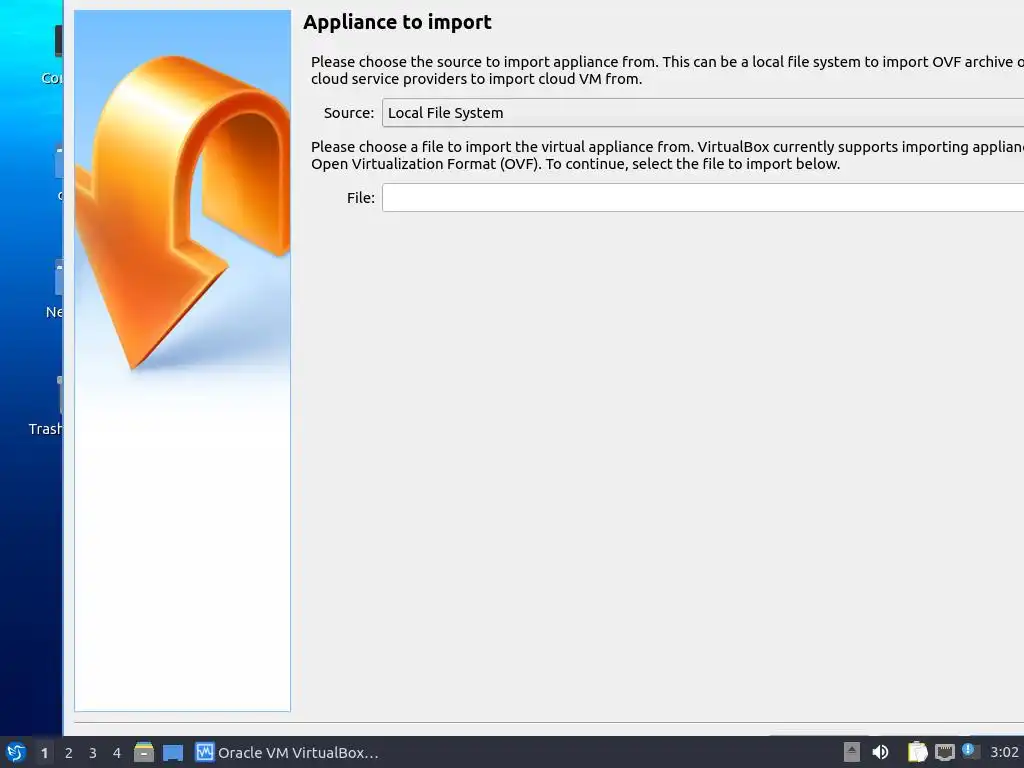Image resolution: width=1024 pixels, height=768 pixels.
Task: Click the File path input field
Action: point(703,197)
